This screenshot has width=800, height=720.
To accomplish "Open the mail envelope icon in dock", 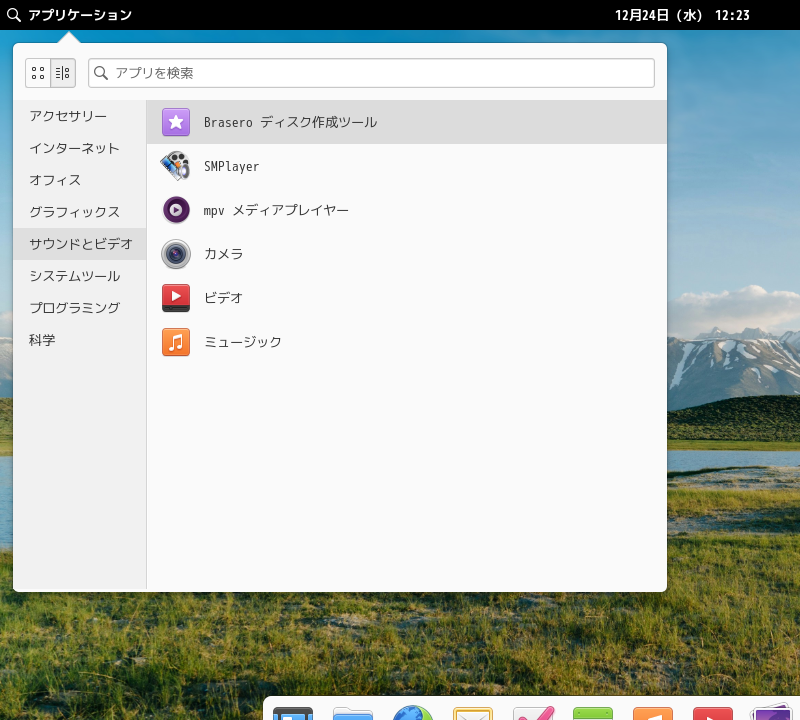I will [472, 712].
